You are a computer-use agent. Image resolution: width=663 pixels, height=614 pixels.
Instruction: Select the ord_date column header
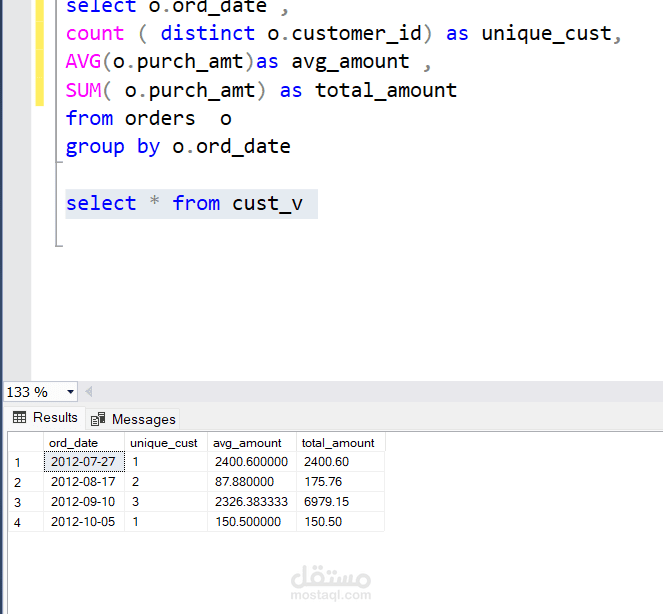tap(84, 443)
